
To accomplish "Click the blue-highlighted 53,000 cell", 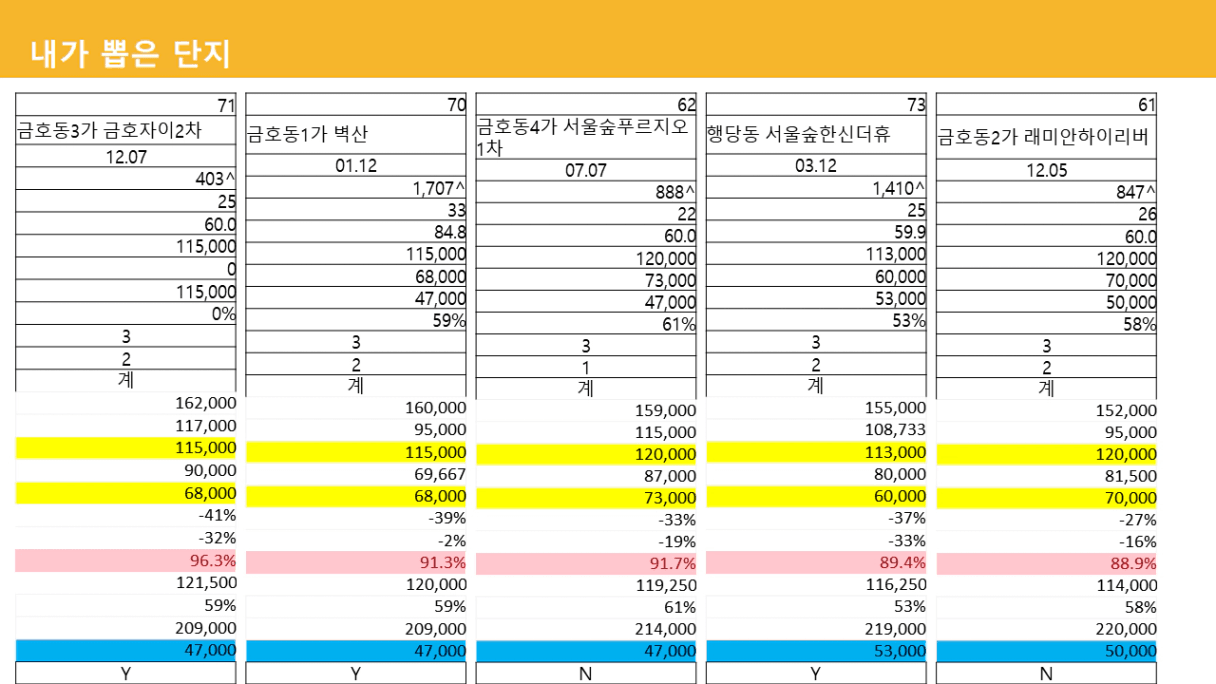I will tap(816, 650).
